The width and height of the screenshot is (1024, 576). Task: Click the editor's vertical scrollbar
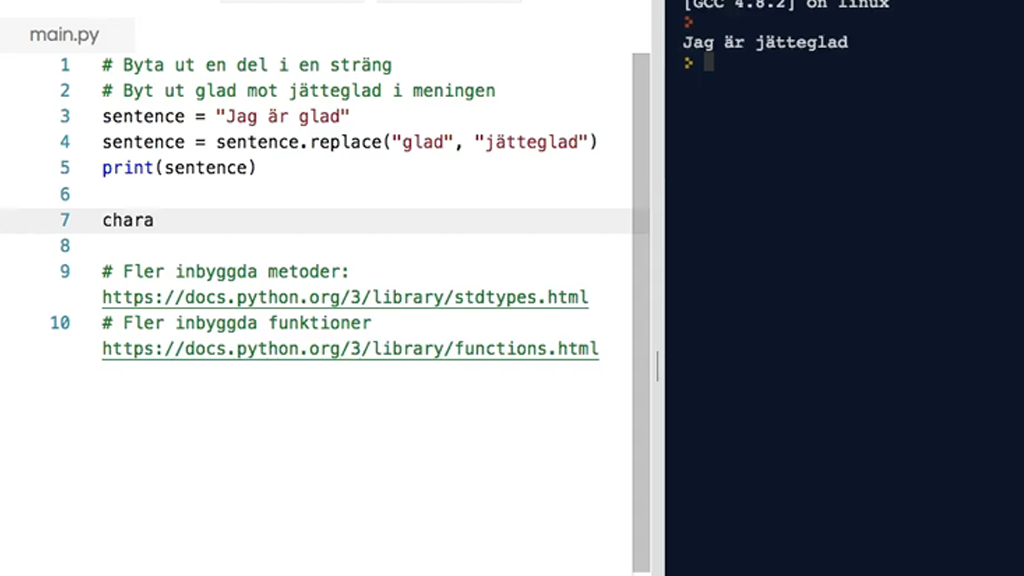[641, 300]
